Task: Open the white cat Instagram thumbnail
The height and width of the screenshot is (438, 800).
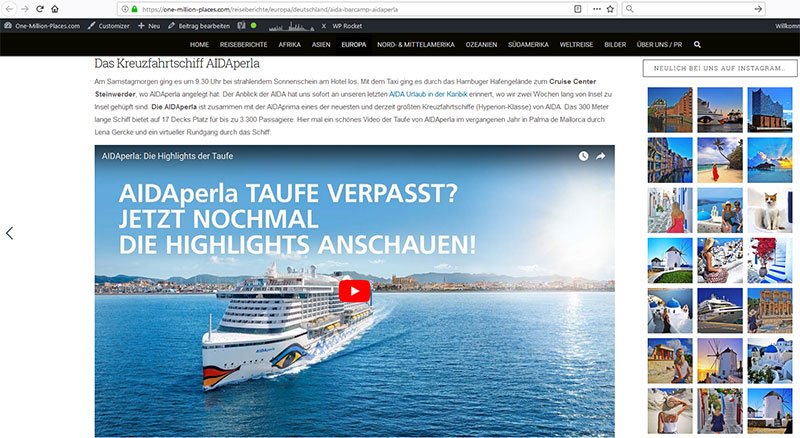Action: pyautogui.click(x=769, y=210)
